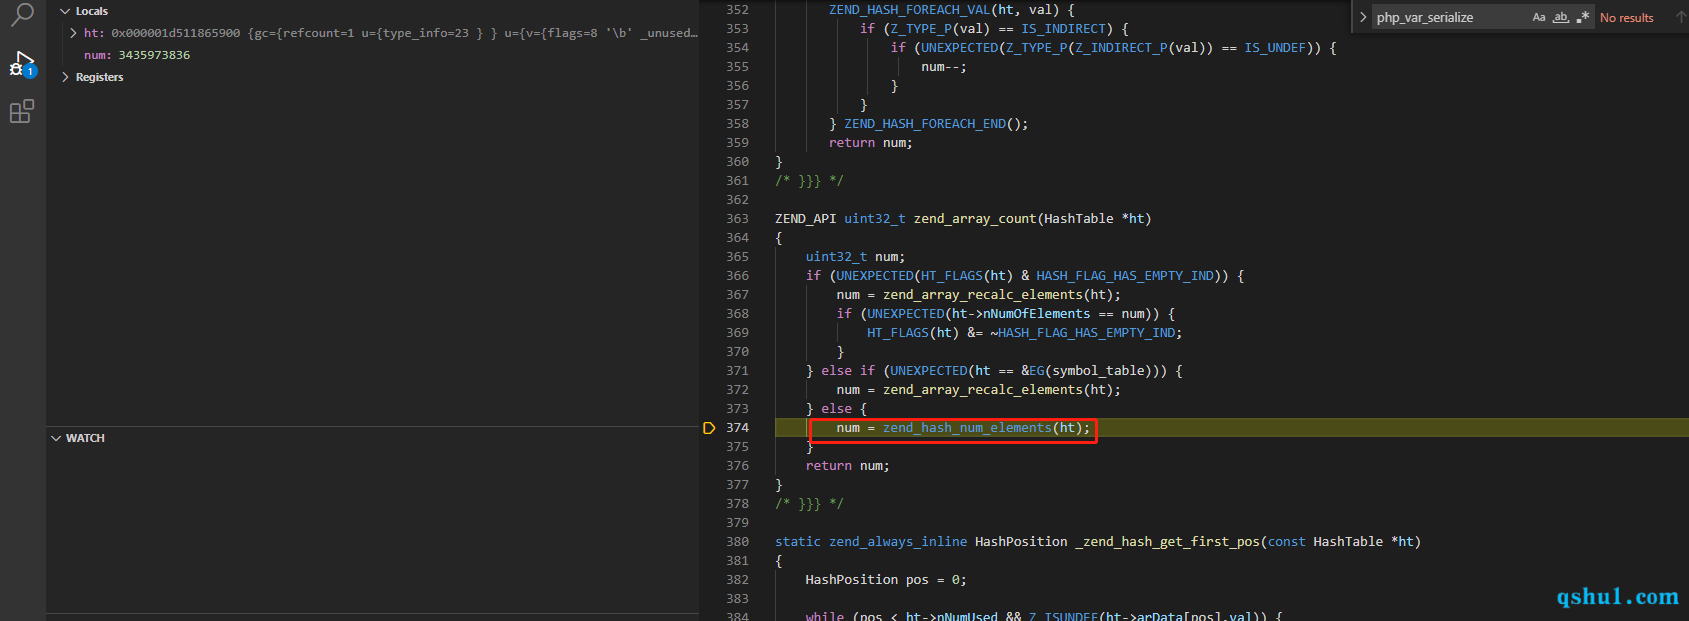Click ZEND_HASH_FOREACH_END macro on line 358
Image resolution: width=1689 pixels, height=621 pixels.
point(925,124)
